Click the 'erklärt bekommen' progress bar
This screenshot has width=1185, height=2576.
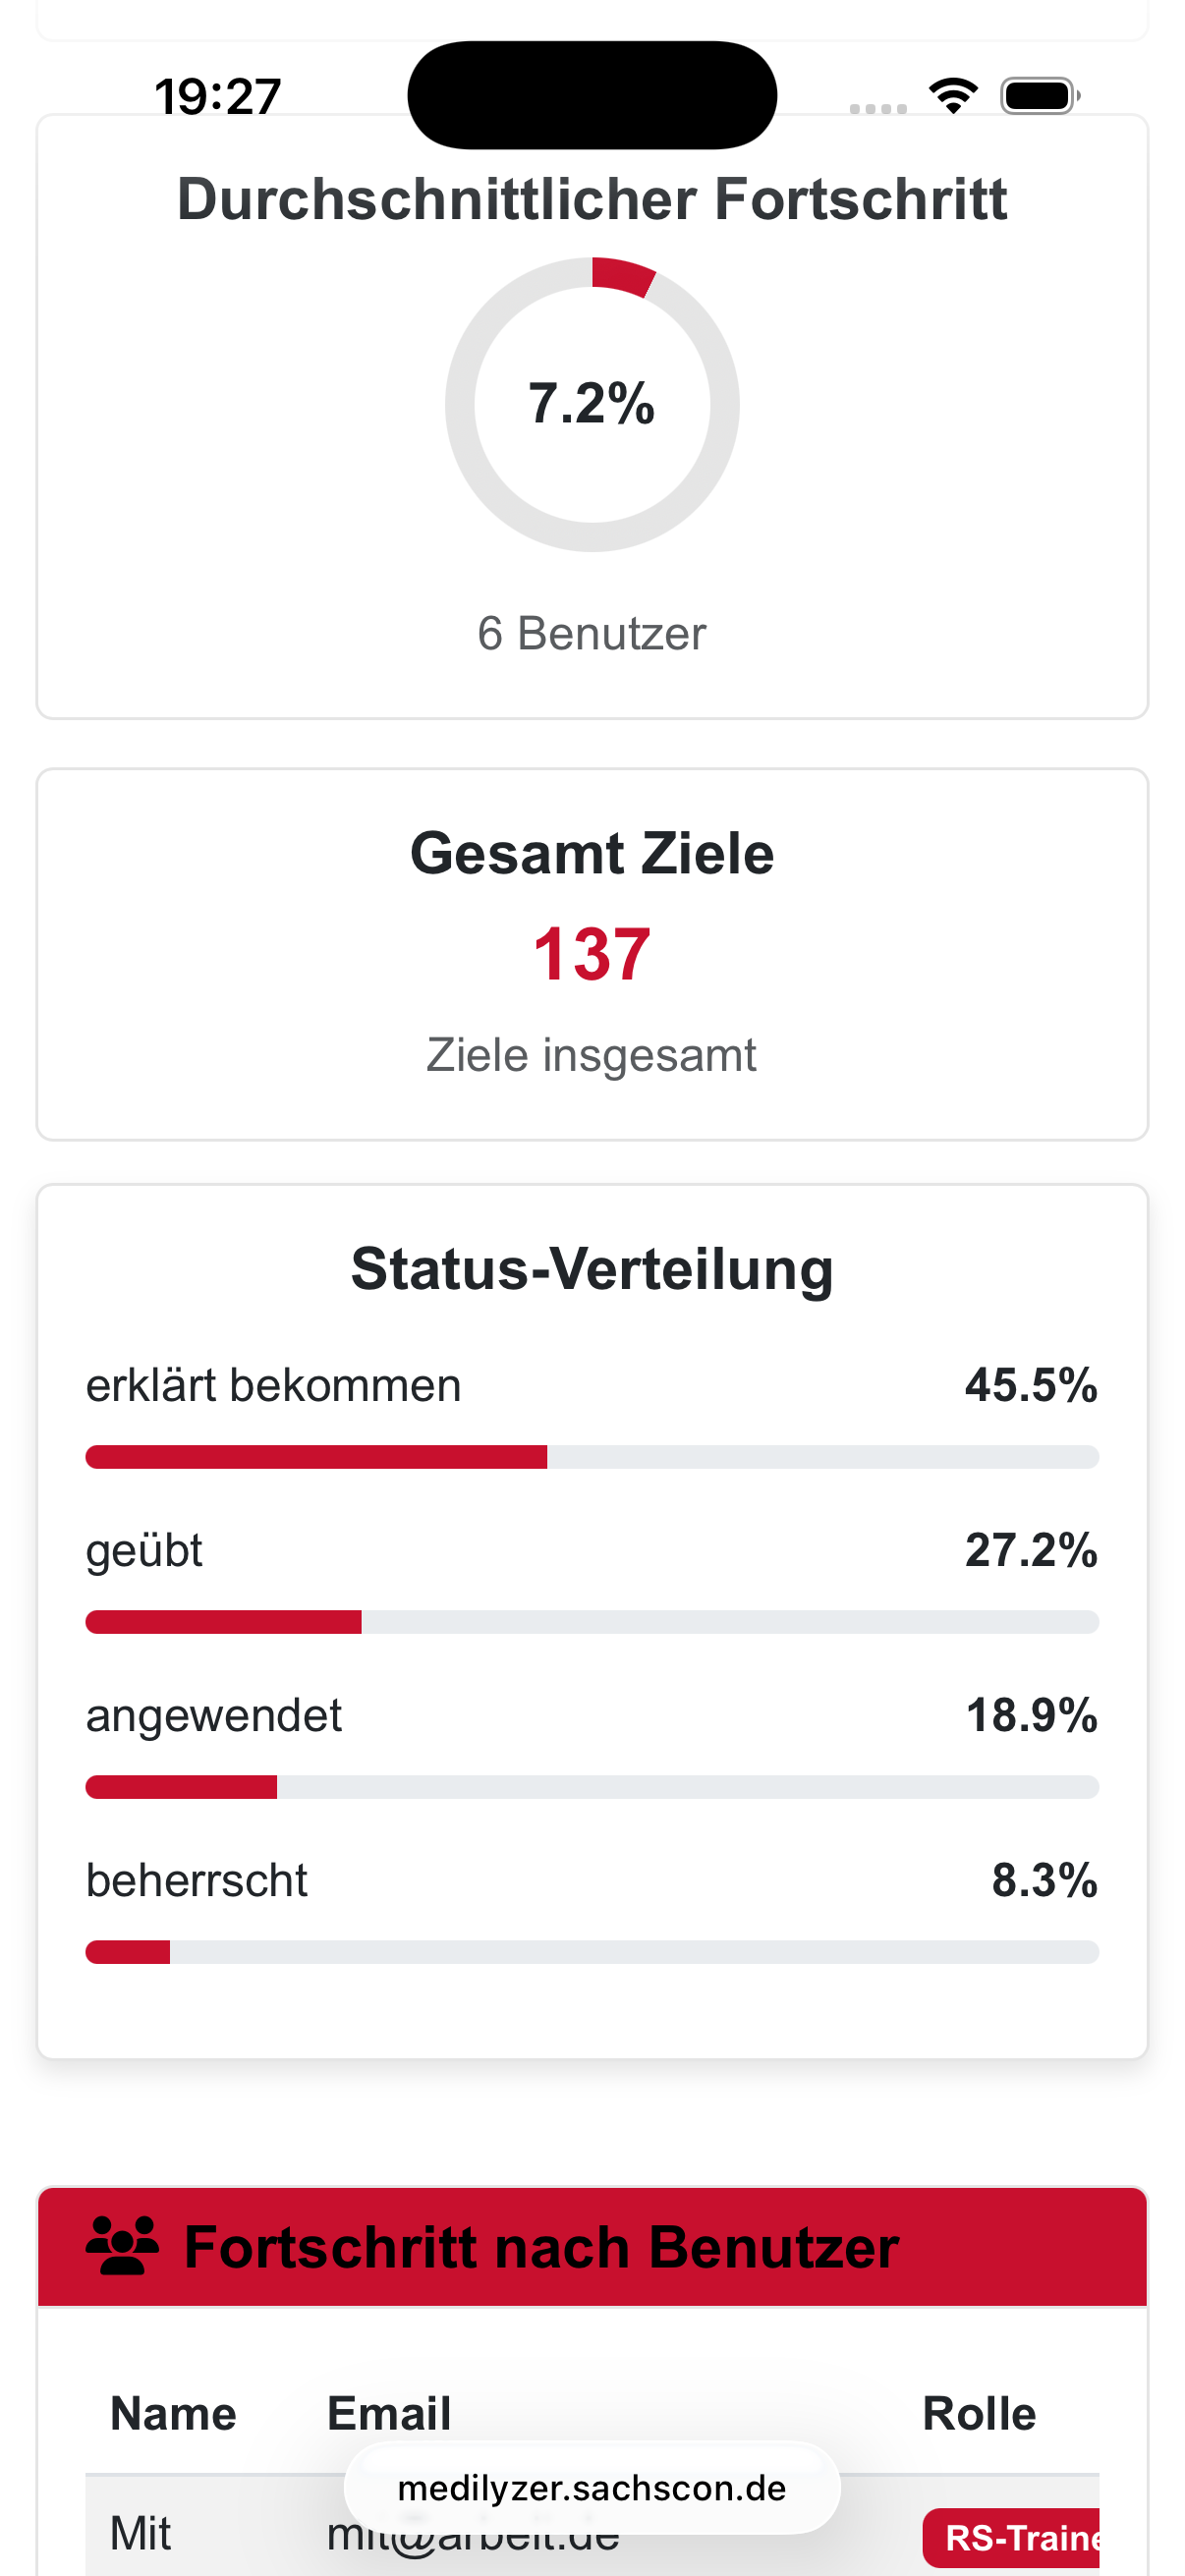592,1457
